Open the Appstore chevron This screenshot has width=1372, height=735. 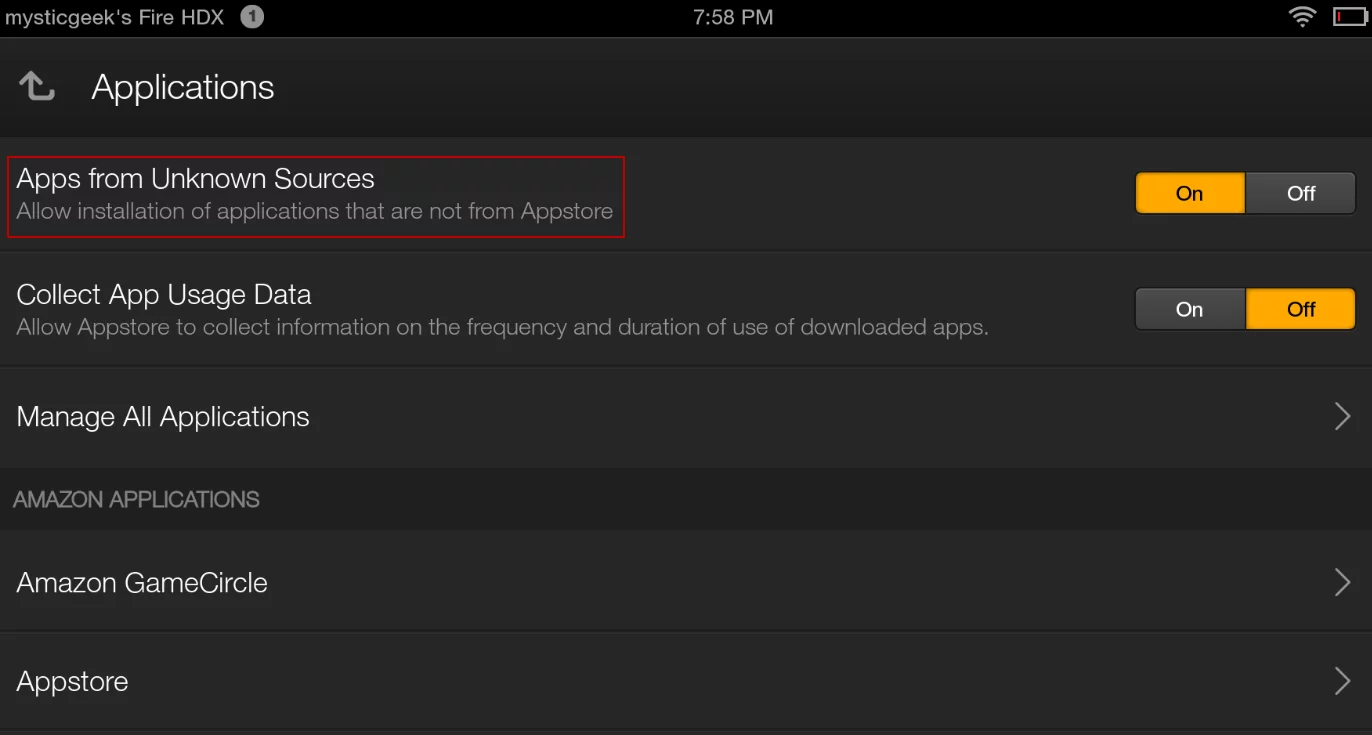click(1343, 681)
